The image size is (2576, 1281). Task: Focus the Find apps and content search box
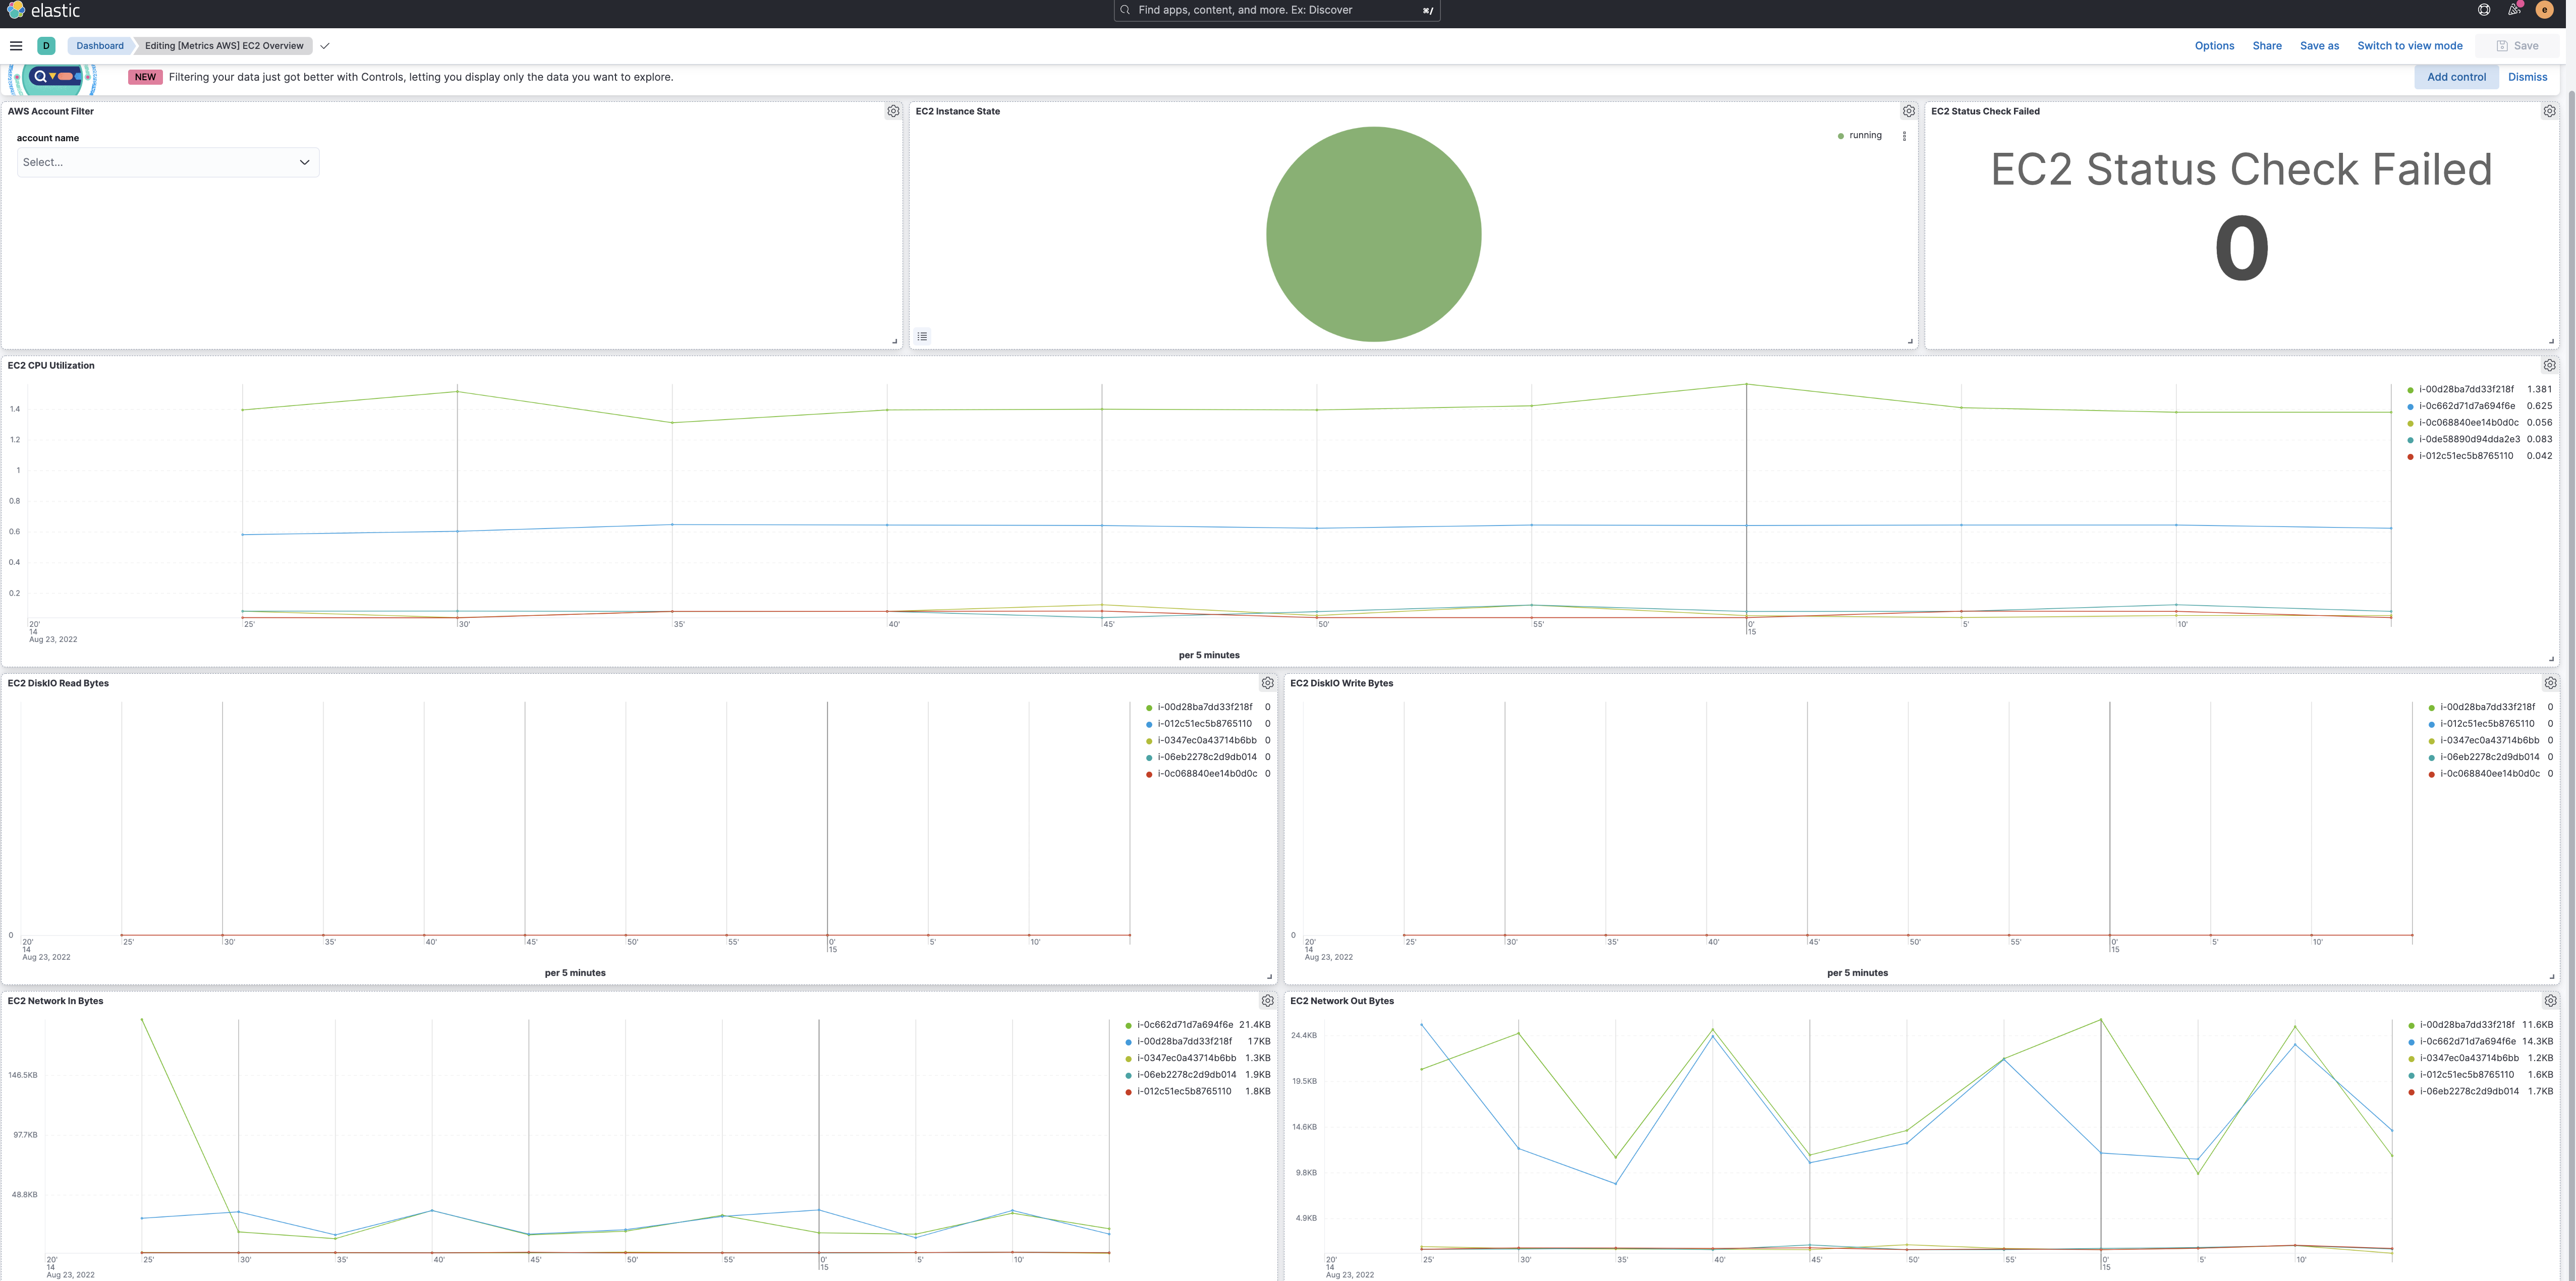tap(1277, 10)
